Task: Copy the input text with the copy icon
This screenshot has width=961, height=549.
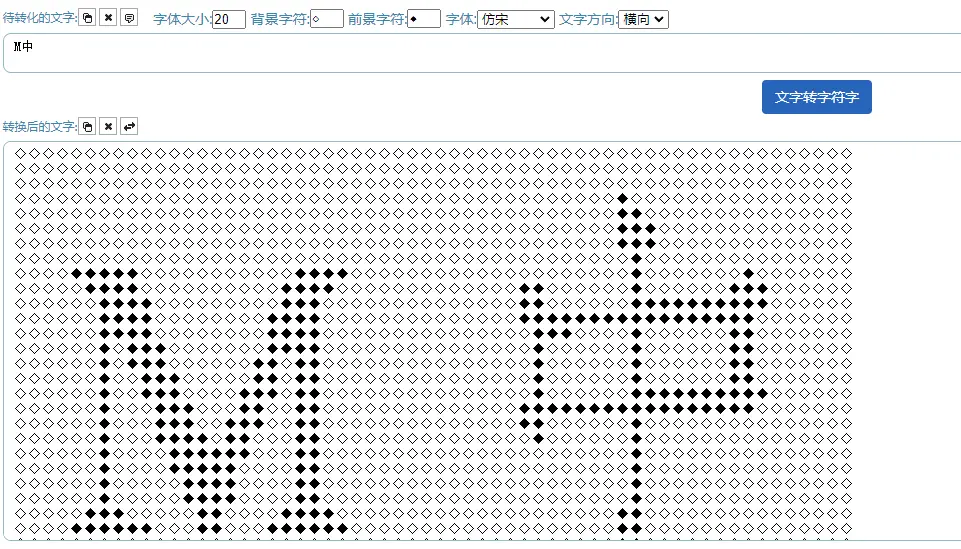Action: [x=87, y=18]
